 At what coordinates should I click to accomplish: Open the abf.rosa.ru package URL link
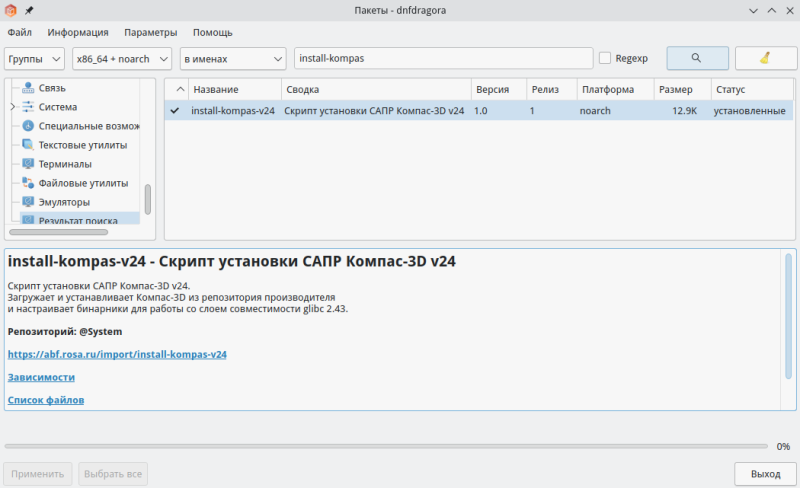tap(117, 354)
